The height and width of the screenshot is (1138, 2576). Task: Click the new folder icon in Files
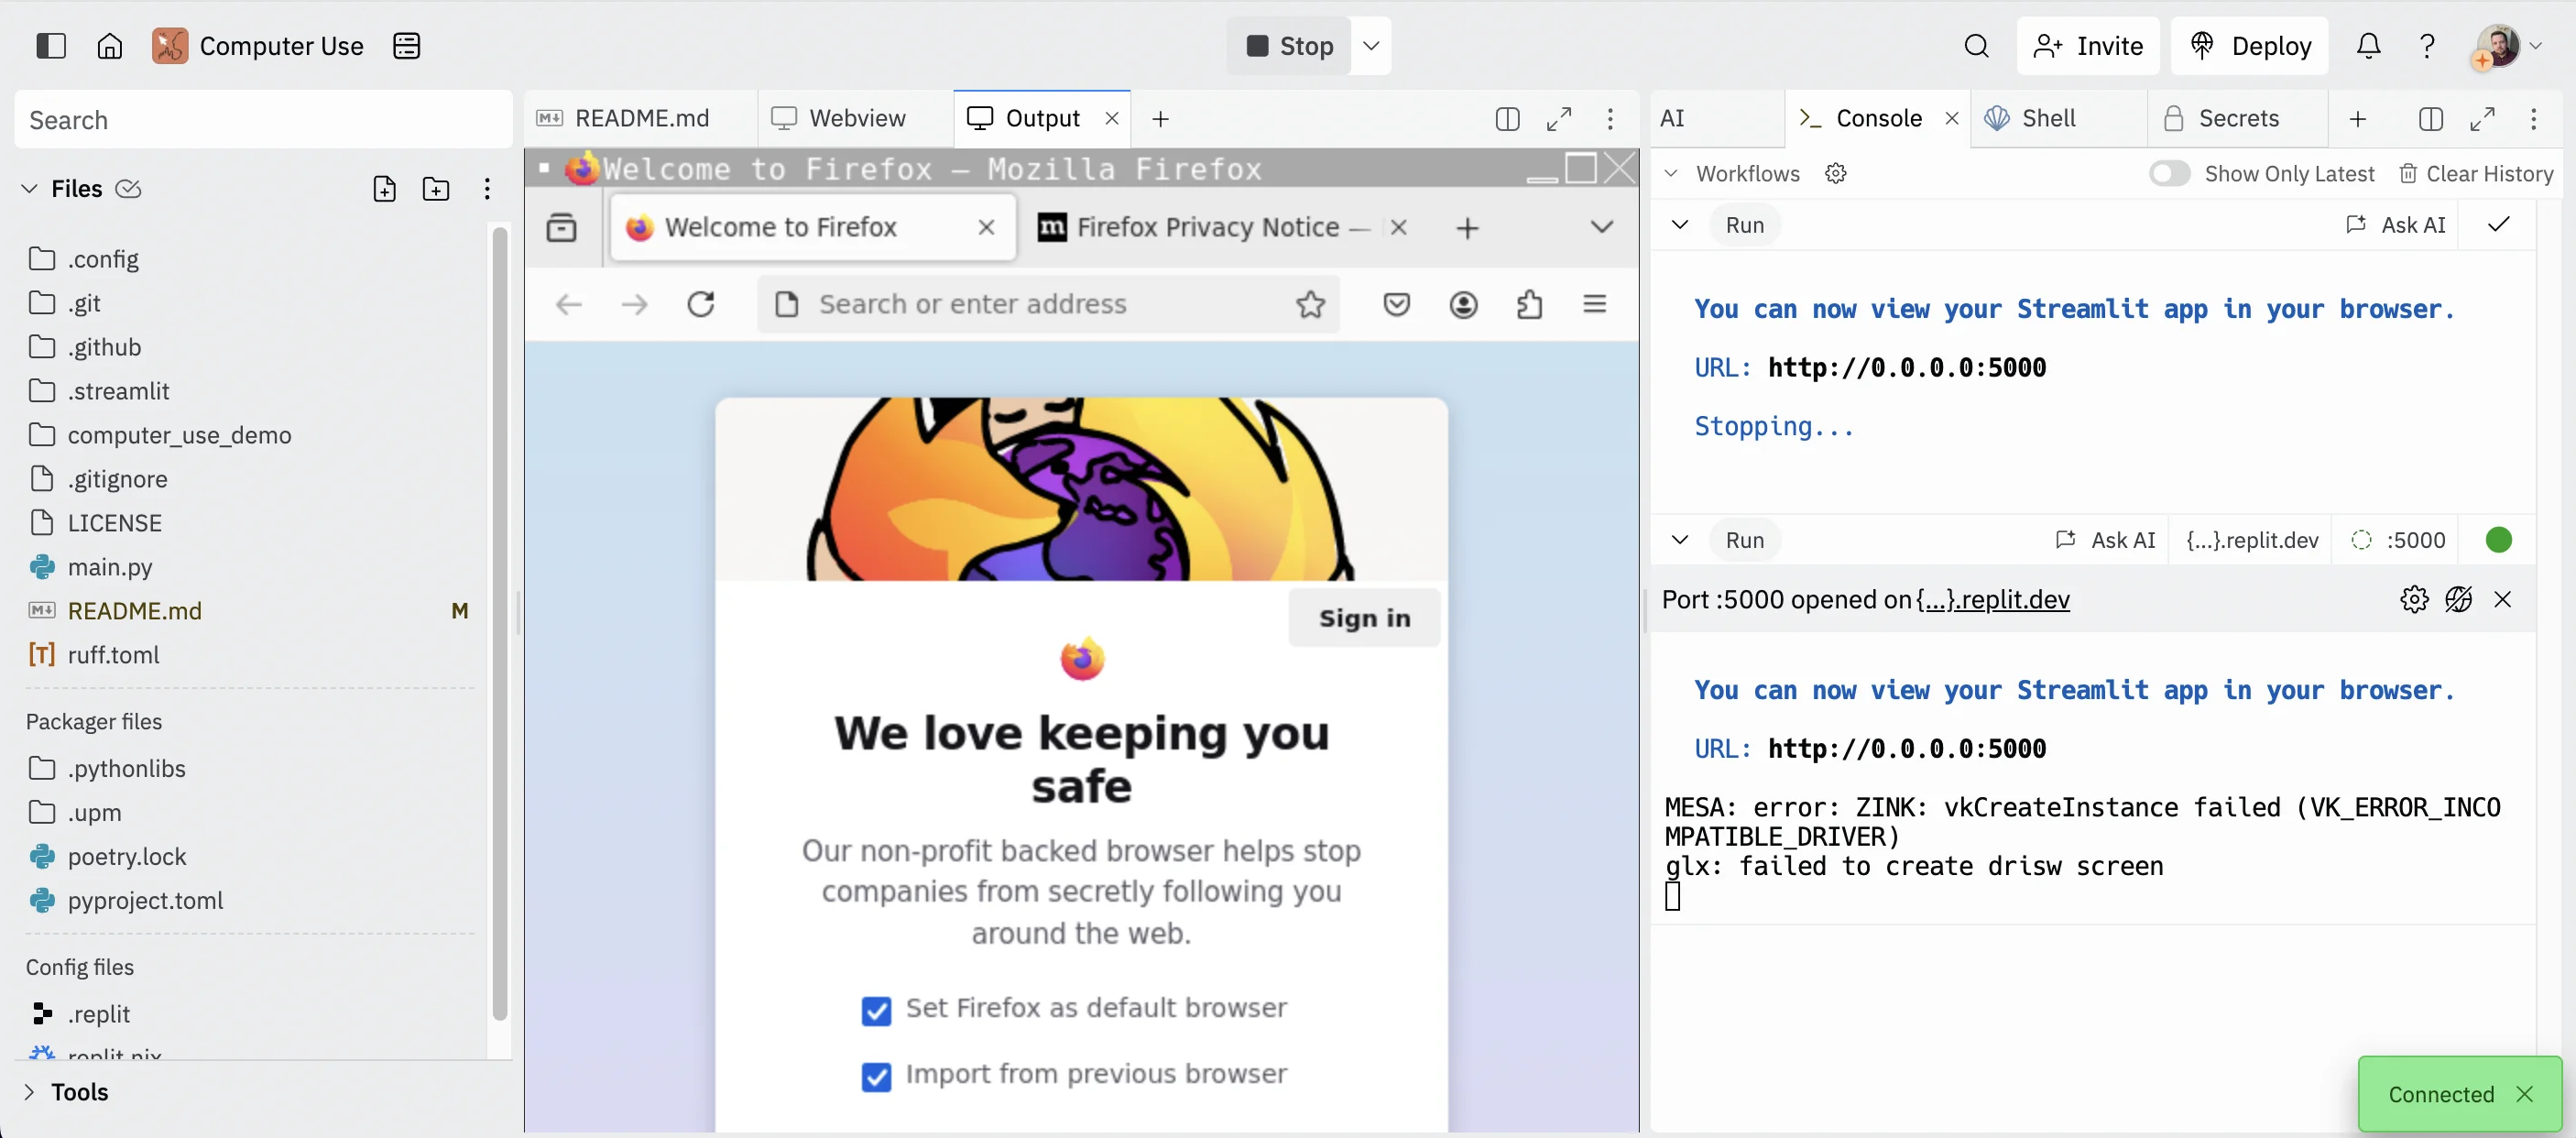tap(435, 189)
